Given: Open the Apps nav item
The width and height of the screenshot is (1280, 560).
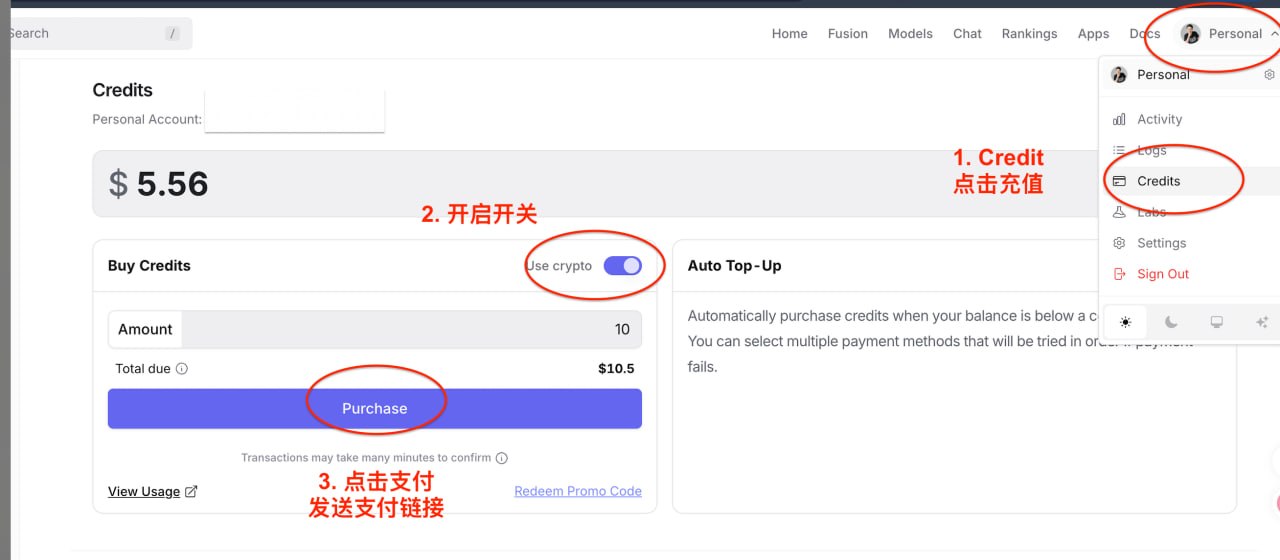Looking at the screenshot, I should [1093, 33].
